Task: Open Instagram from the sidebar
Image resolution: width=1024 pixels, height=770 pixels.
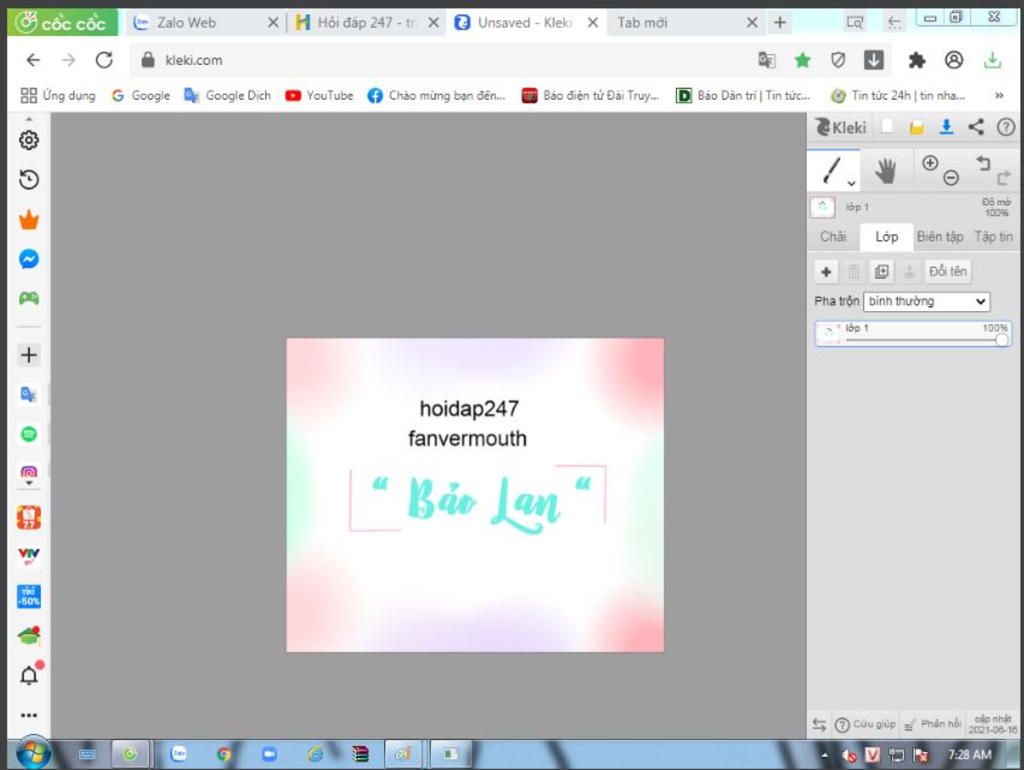Action: [29, 472]
